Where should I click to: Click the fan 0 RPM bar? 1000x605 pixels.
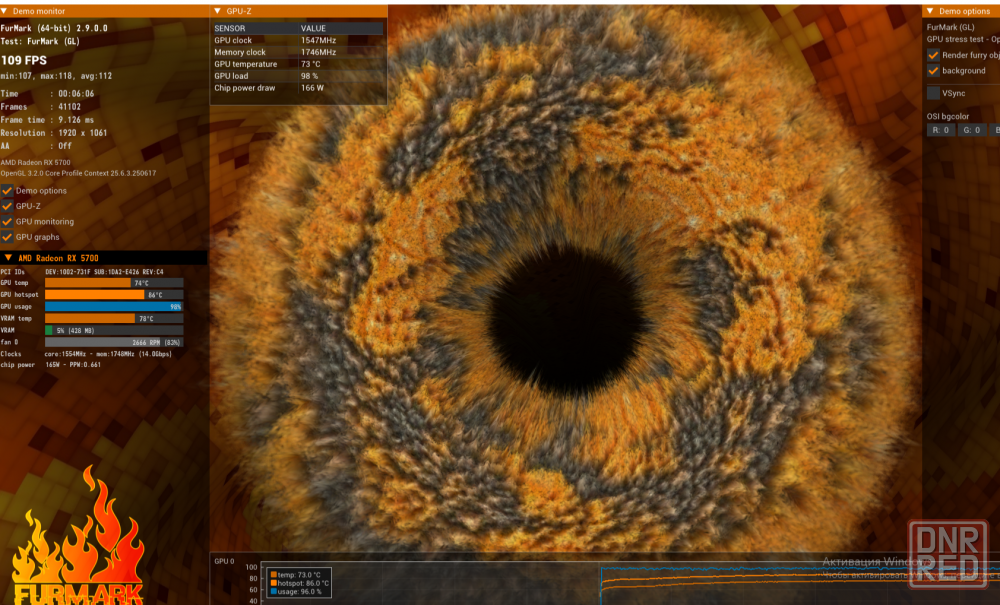[x=114, y=342]
